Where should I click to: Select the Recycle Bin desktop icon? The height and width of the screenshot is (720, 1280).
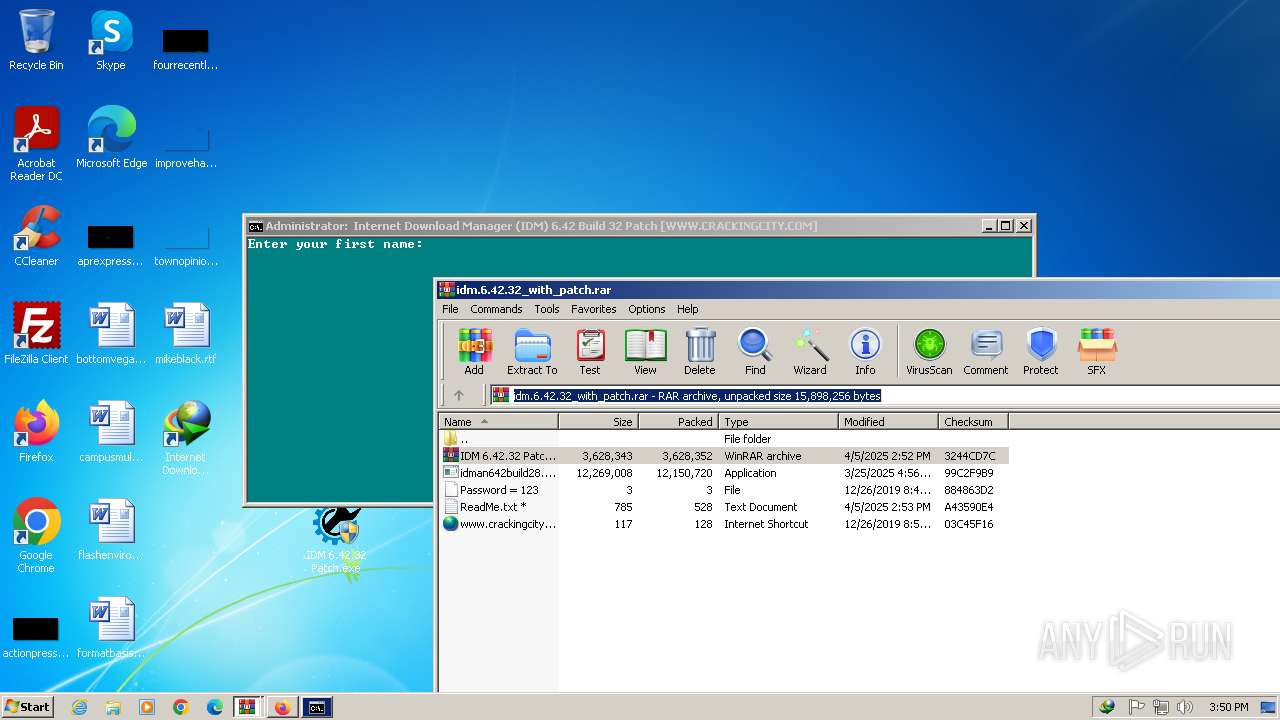click(x=36, y=40)
